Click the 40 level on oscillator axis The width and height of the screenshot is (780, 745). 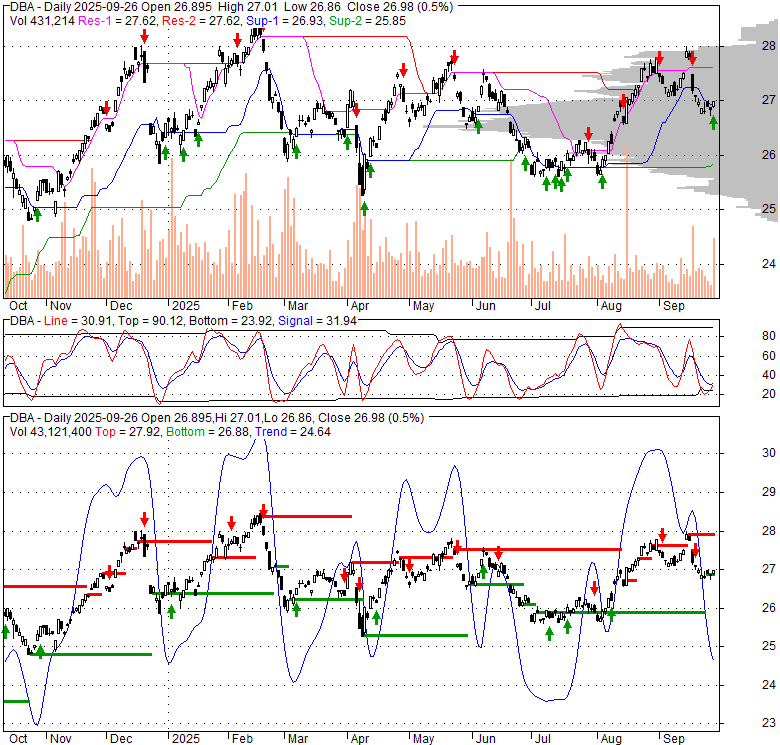point(769,375)
